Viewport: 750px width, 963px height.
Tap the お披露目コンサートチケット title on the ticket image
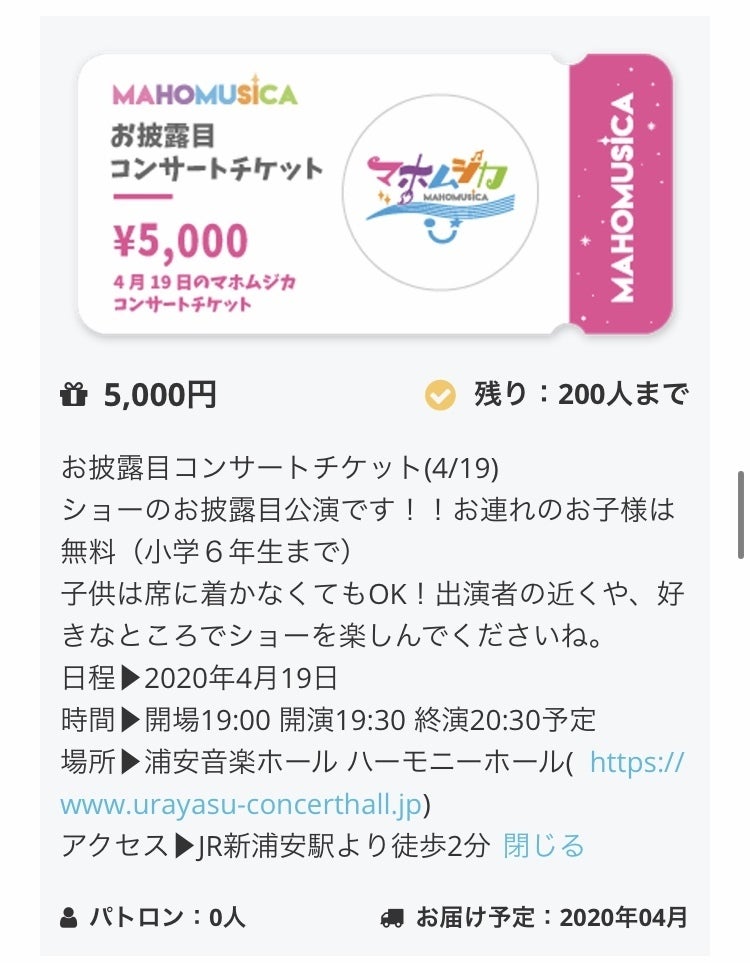coord(217,150)
